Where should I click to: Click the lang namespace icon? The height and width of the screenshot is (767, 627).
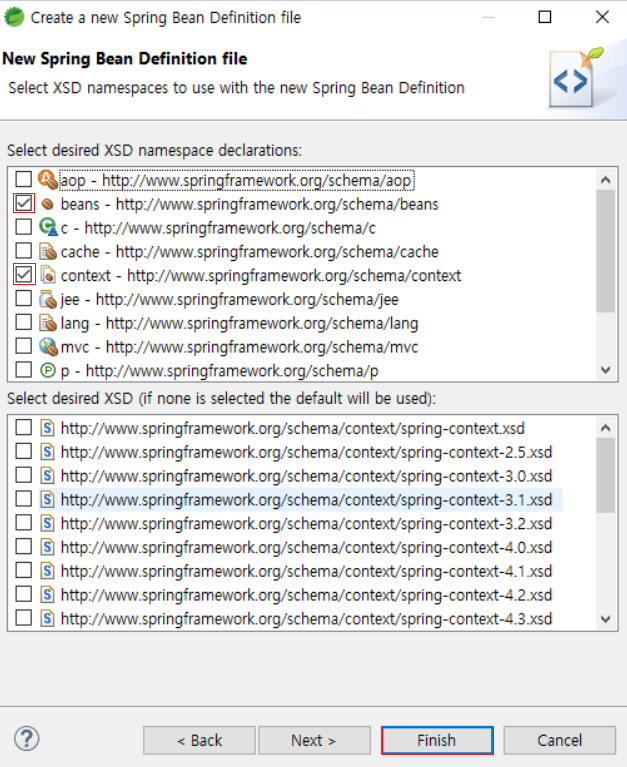click(48, 323)
